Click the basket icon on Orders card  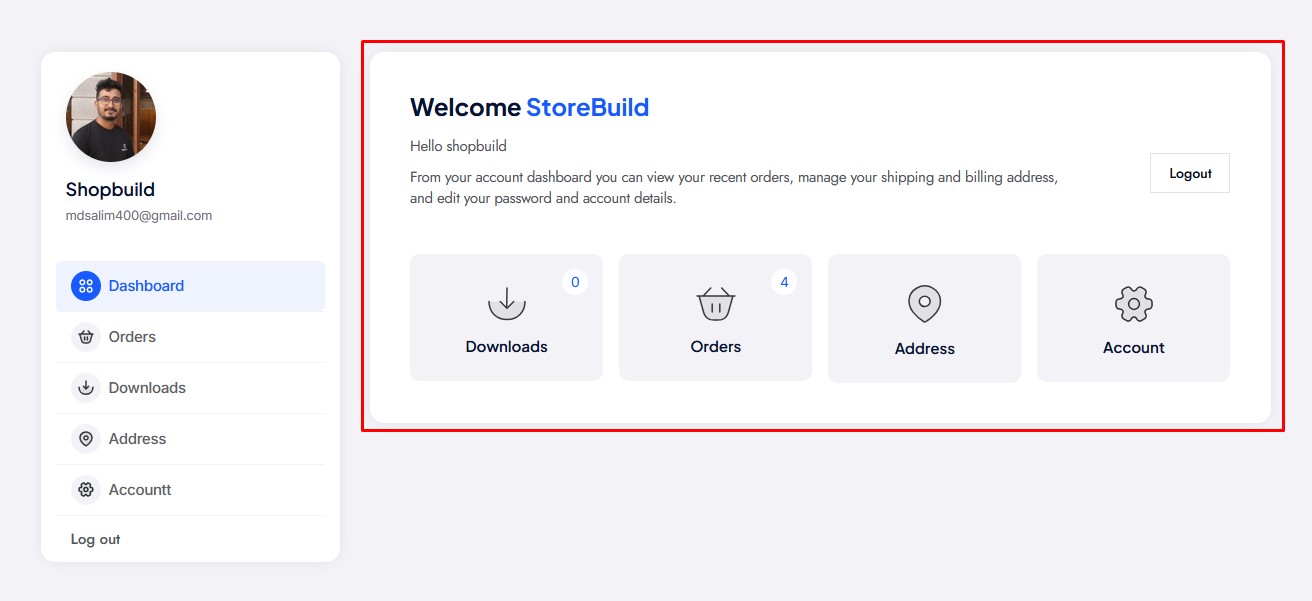[716, 303]
